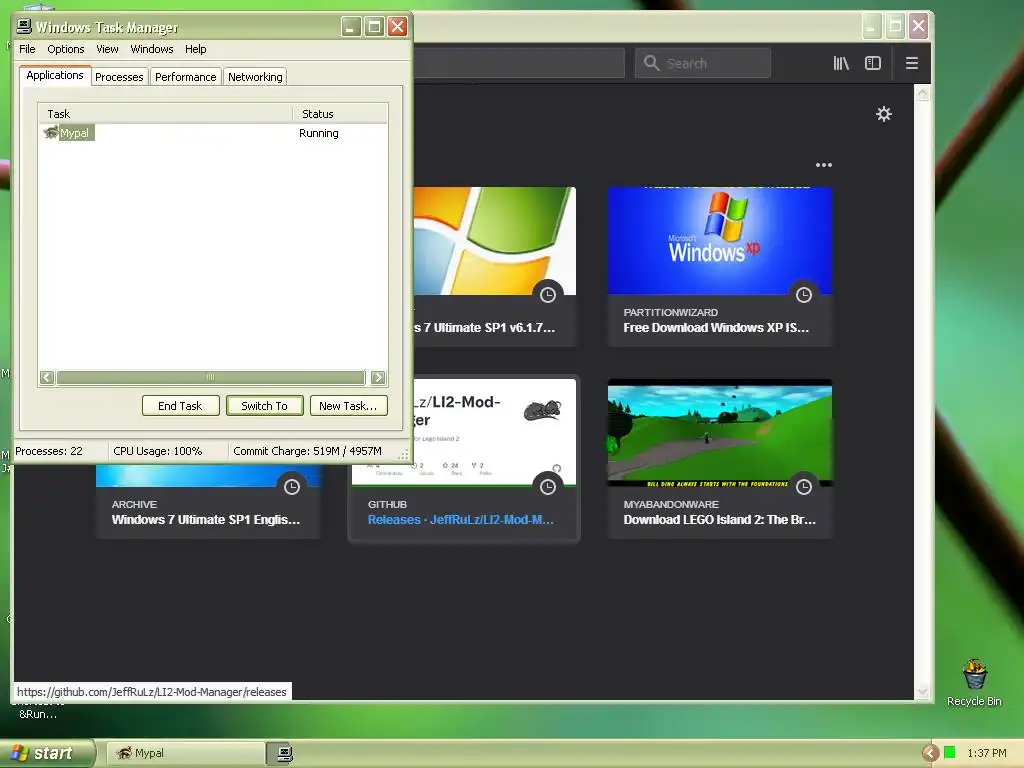Focus the browser Search field
This screenshot has width=1024, height=768.
(x=703, y=63)
